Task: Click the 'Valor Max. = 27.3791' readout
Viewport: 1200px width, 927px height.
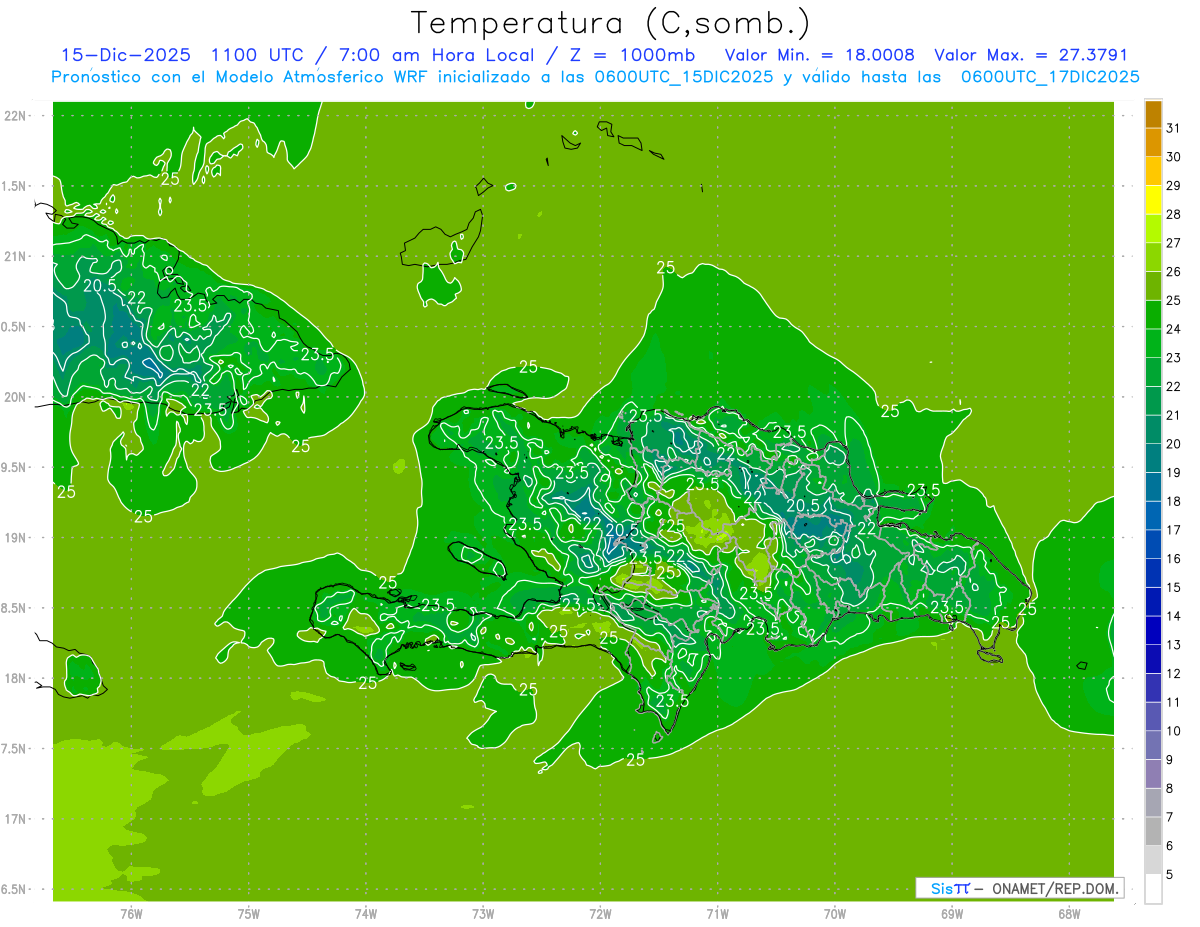Action: [x=1030, y=55]
